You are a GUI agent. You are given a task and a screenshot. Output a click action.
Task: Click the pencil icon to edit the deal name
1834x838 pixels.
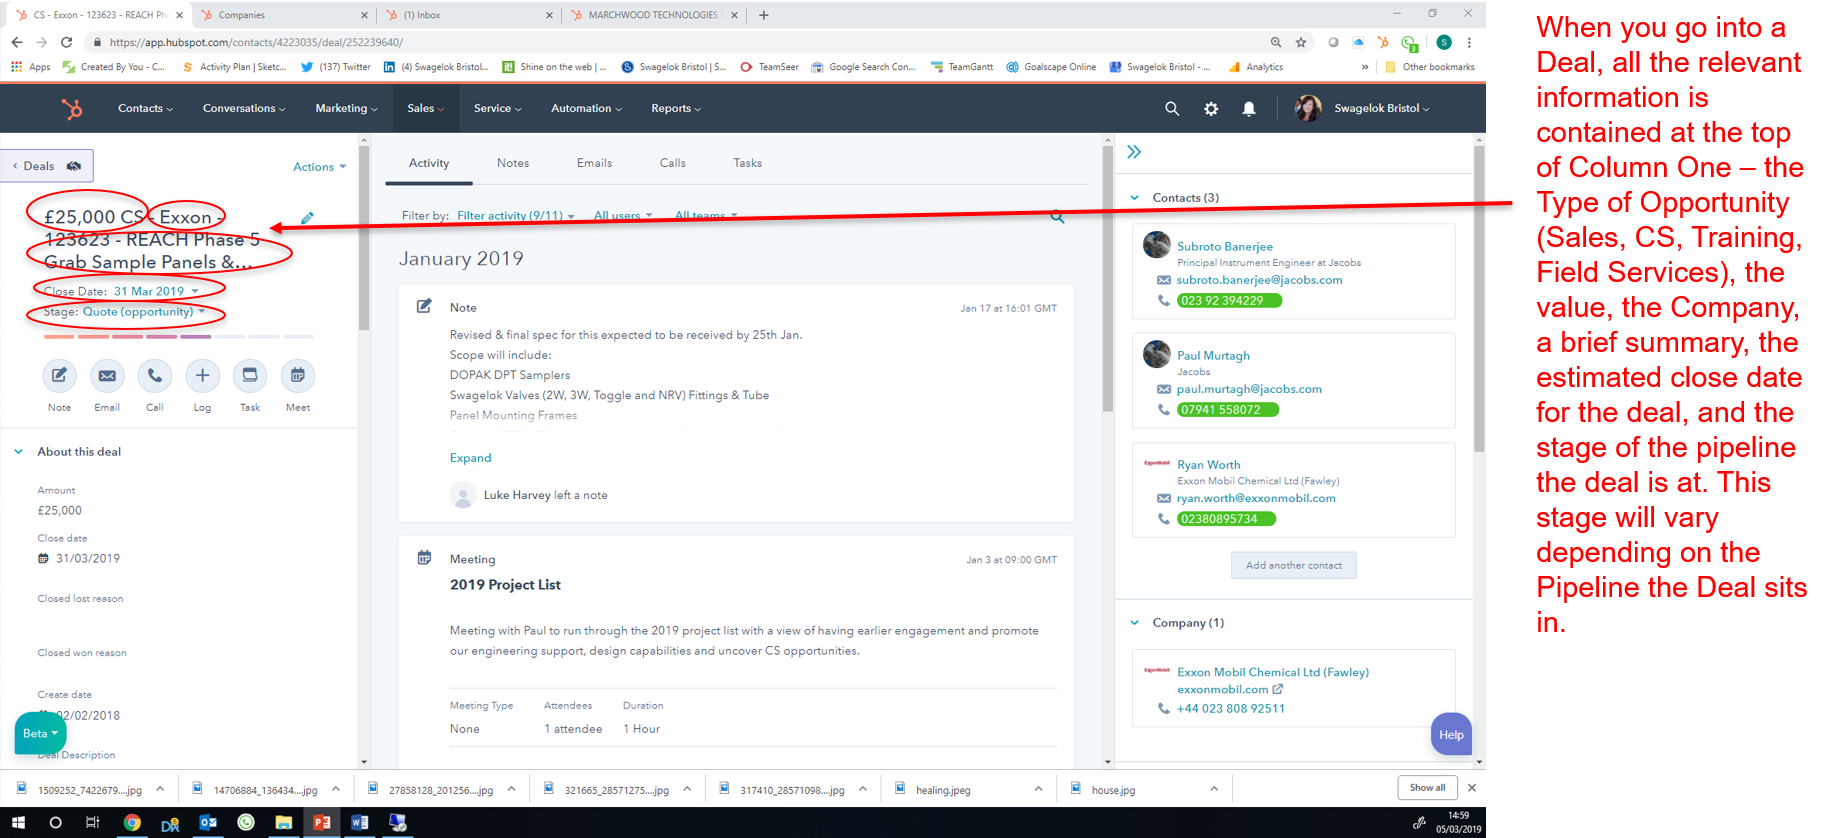(307, 218)
